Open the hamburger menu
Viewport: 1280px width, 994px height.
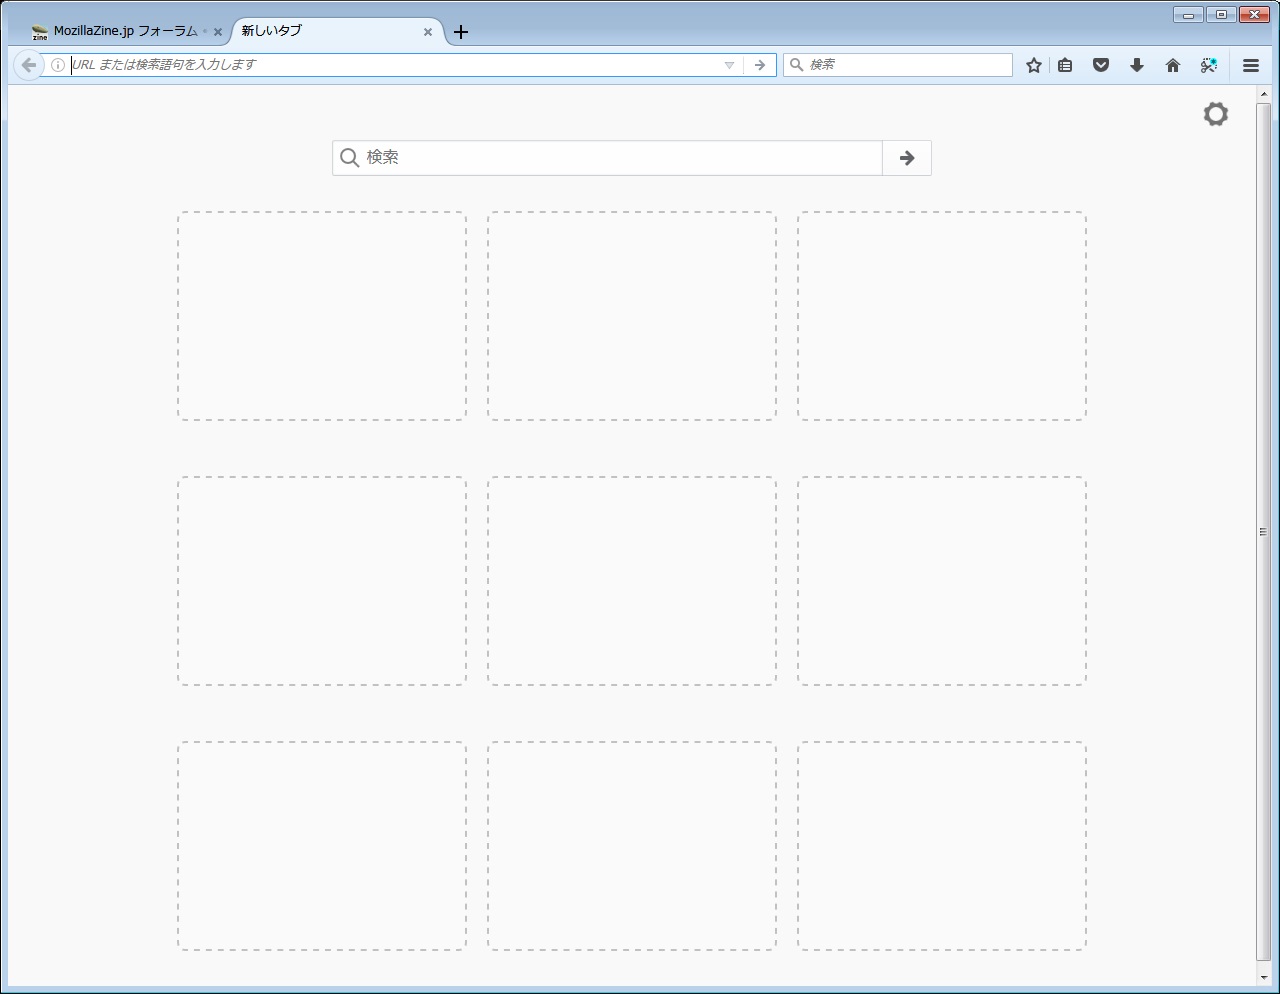(1251, 65)
